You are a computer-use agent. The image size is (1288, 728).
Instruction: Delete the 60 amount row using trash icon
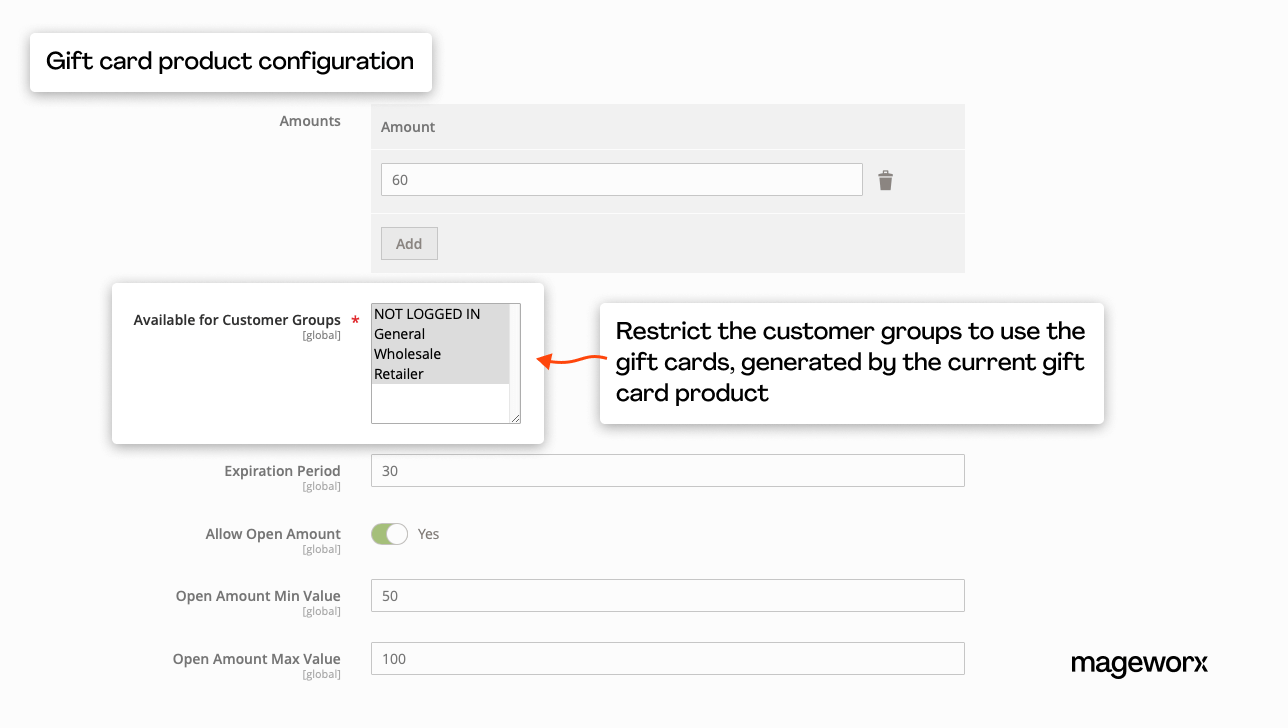[x=885, y=180]
